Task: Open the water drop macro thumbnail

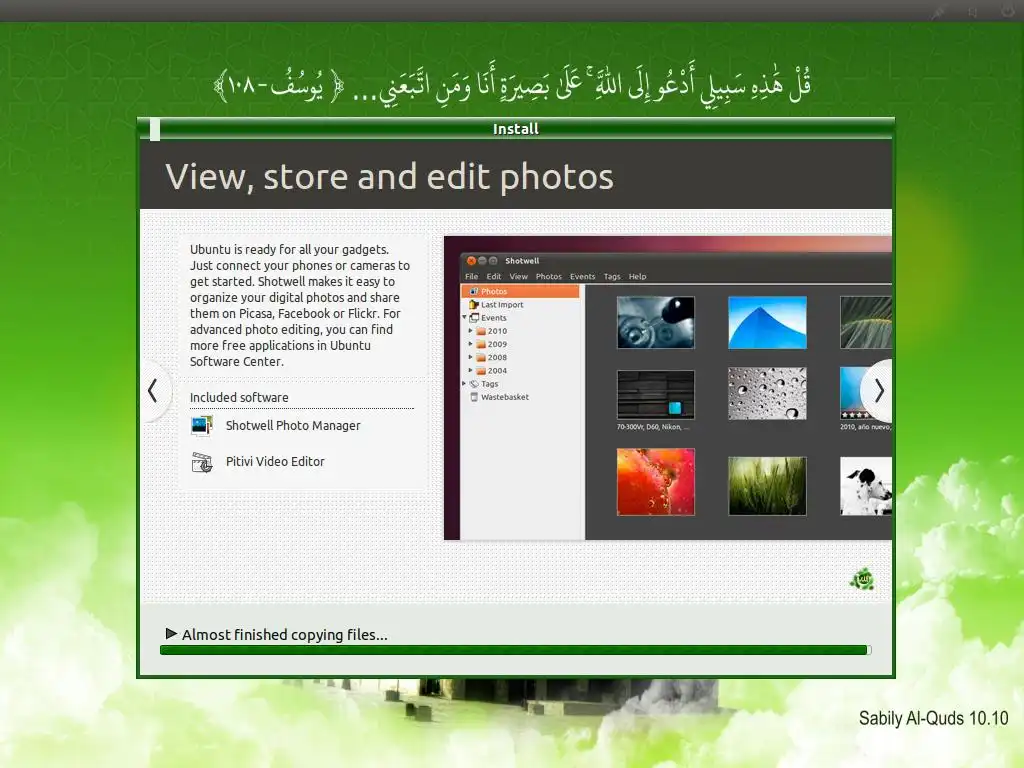Action: coord(656,322)
